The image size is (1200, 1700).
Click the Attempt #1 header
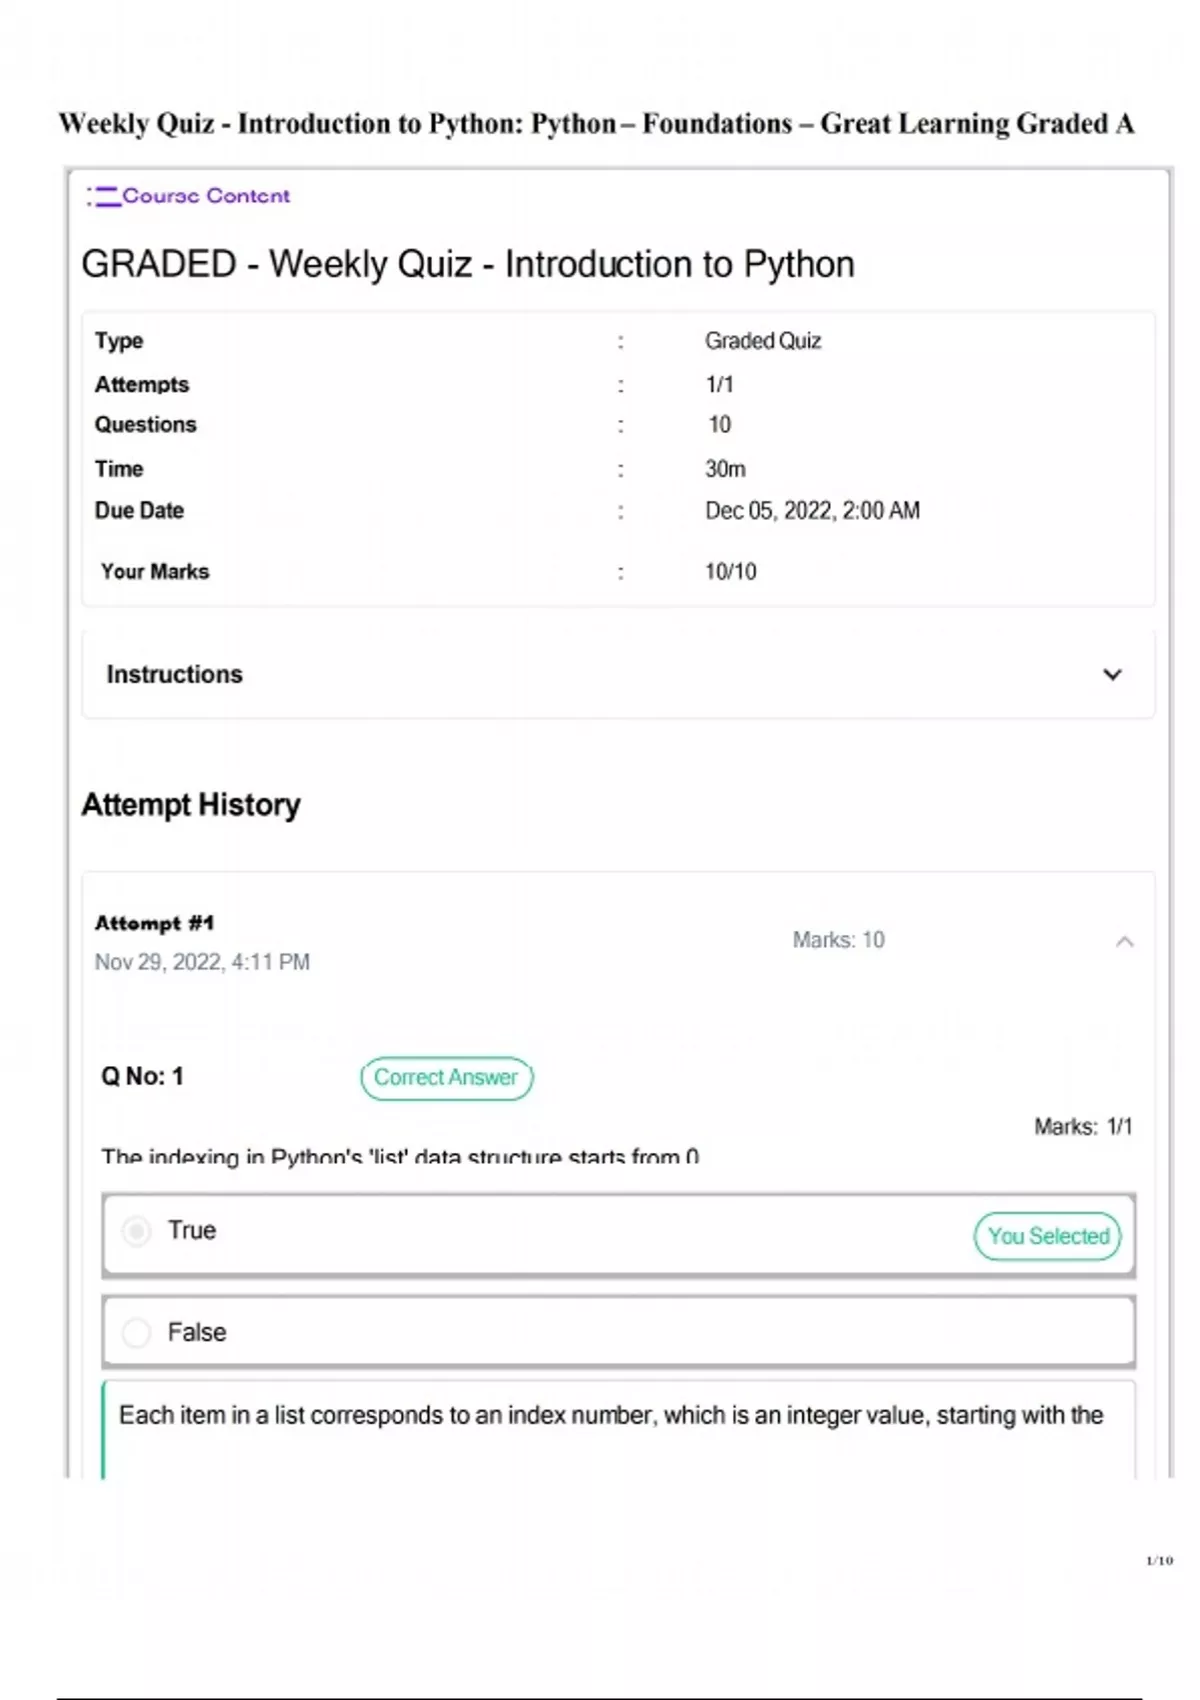(155, 923)
